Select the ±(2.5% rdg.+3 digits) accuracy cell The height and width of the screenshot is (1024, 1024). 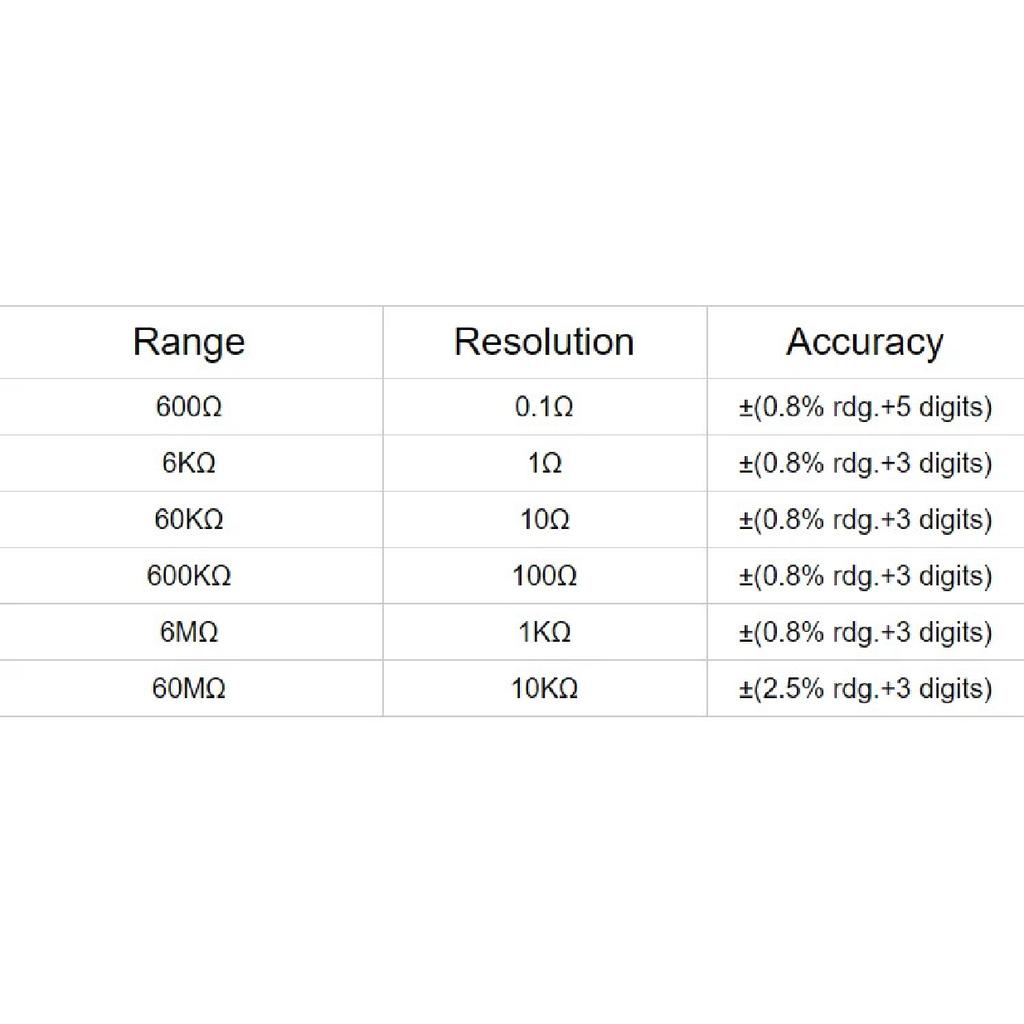point(865,688)
